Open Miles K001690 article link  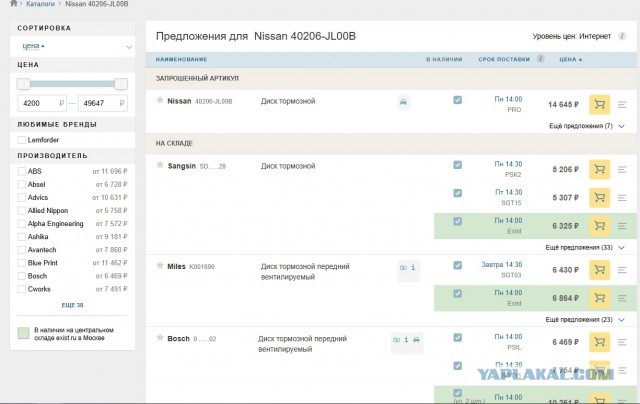coord(202,267)
